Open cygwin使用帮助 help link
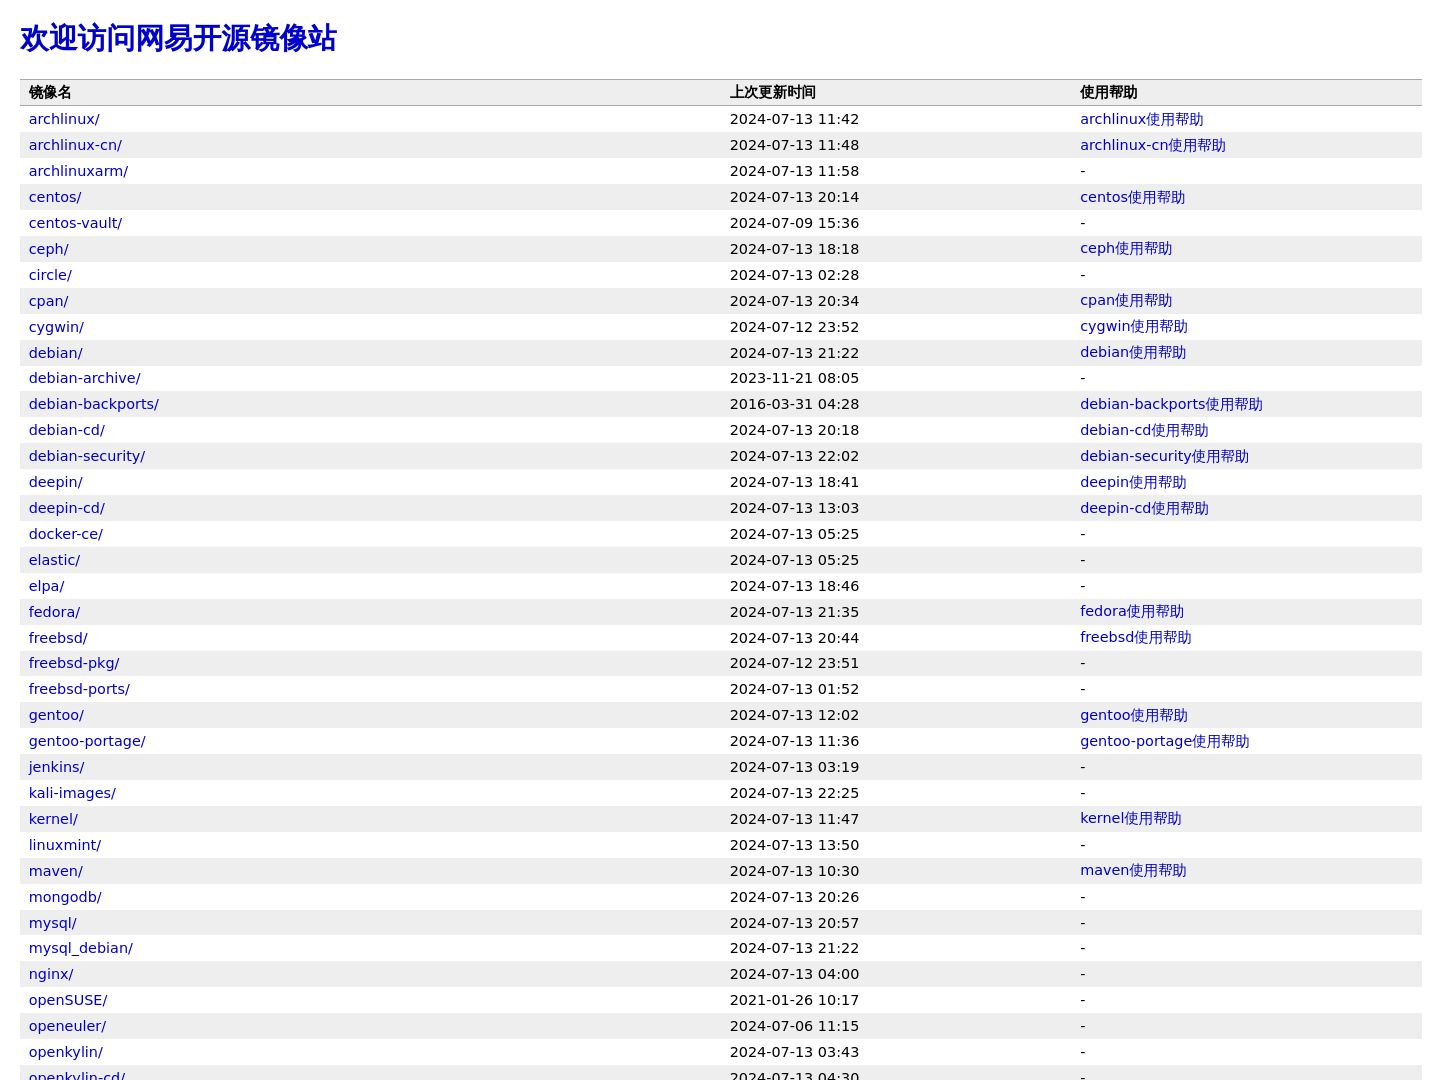This screenshot has height=1080, width=1440. (1134, 326)
